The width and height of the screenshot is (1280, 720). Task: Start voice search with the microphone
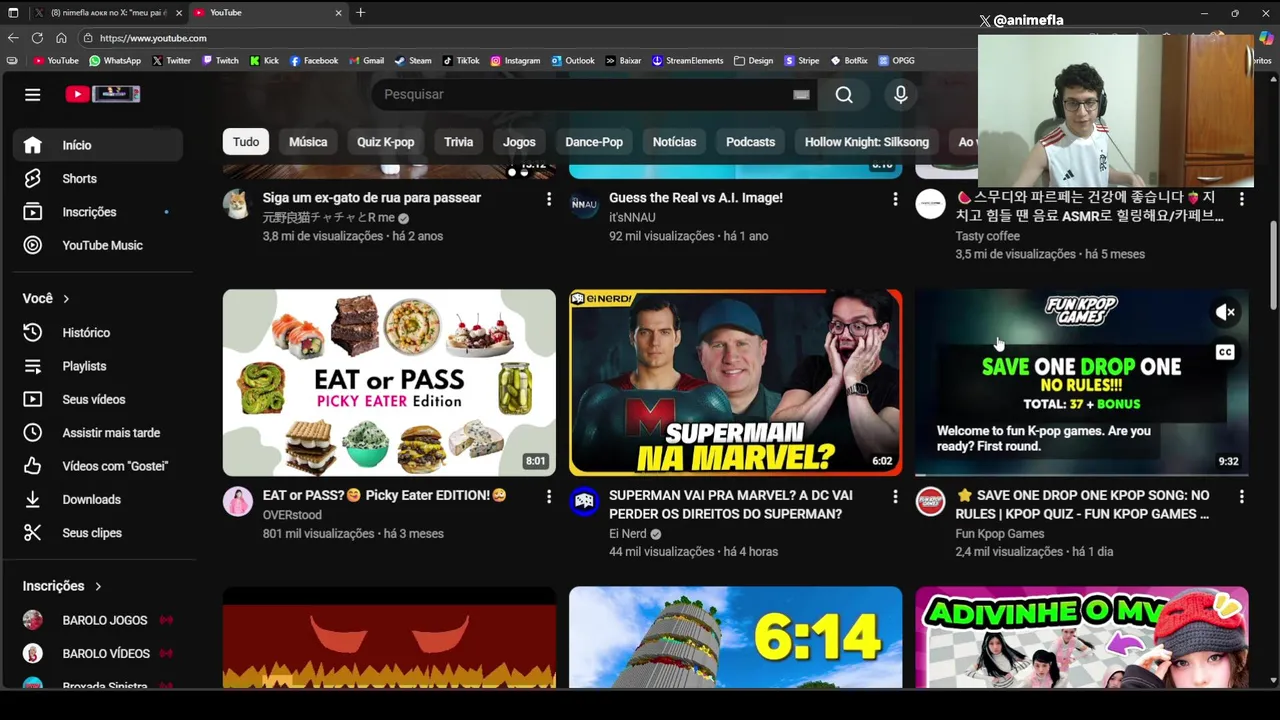(x=900, y=94)
